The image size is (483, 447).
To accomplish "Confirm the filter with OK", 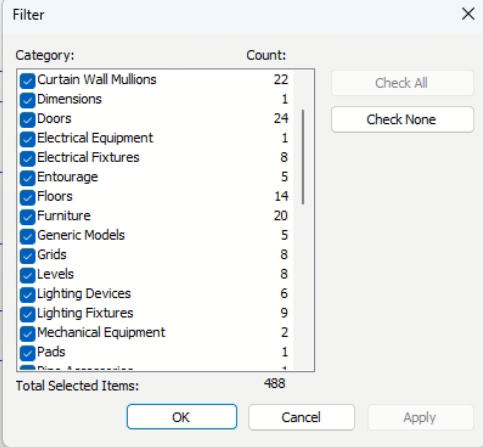I will point(182,417).
